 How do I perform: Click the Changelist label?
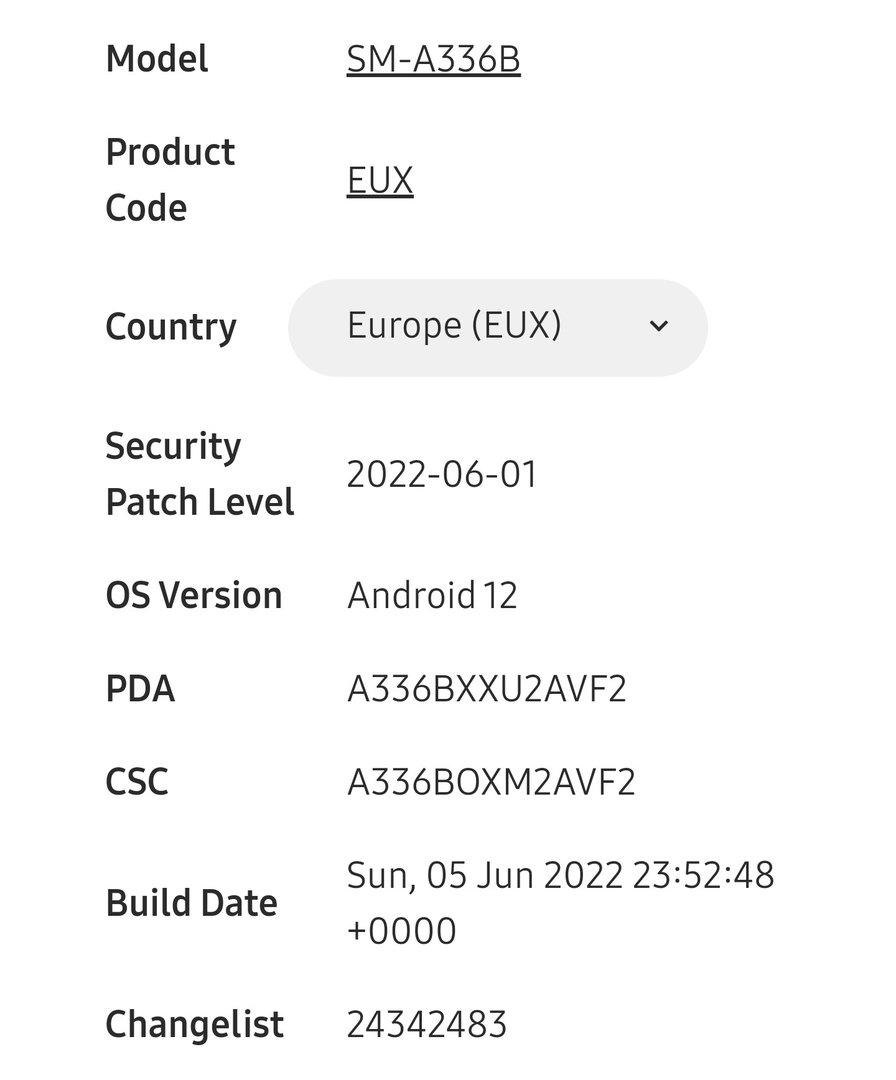(x=194, y=1024)
